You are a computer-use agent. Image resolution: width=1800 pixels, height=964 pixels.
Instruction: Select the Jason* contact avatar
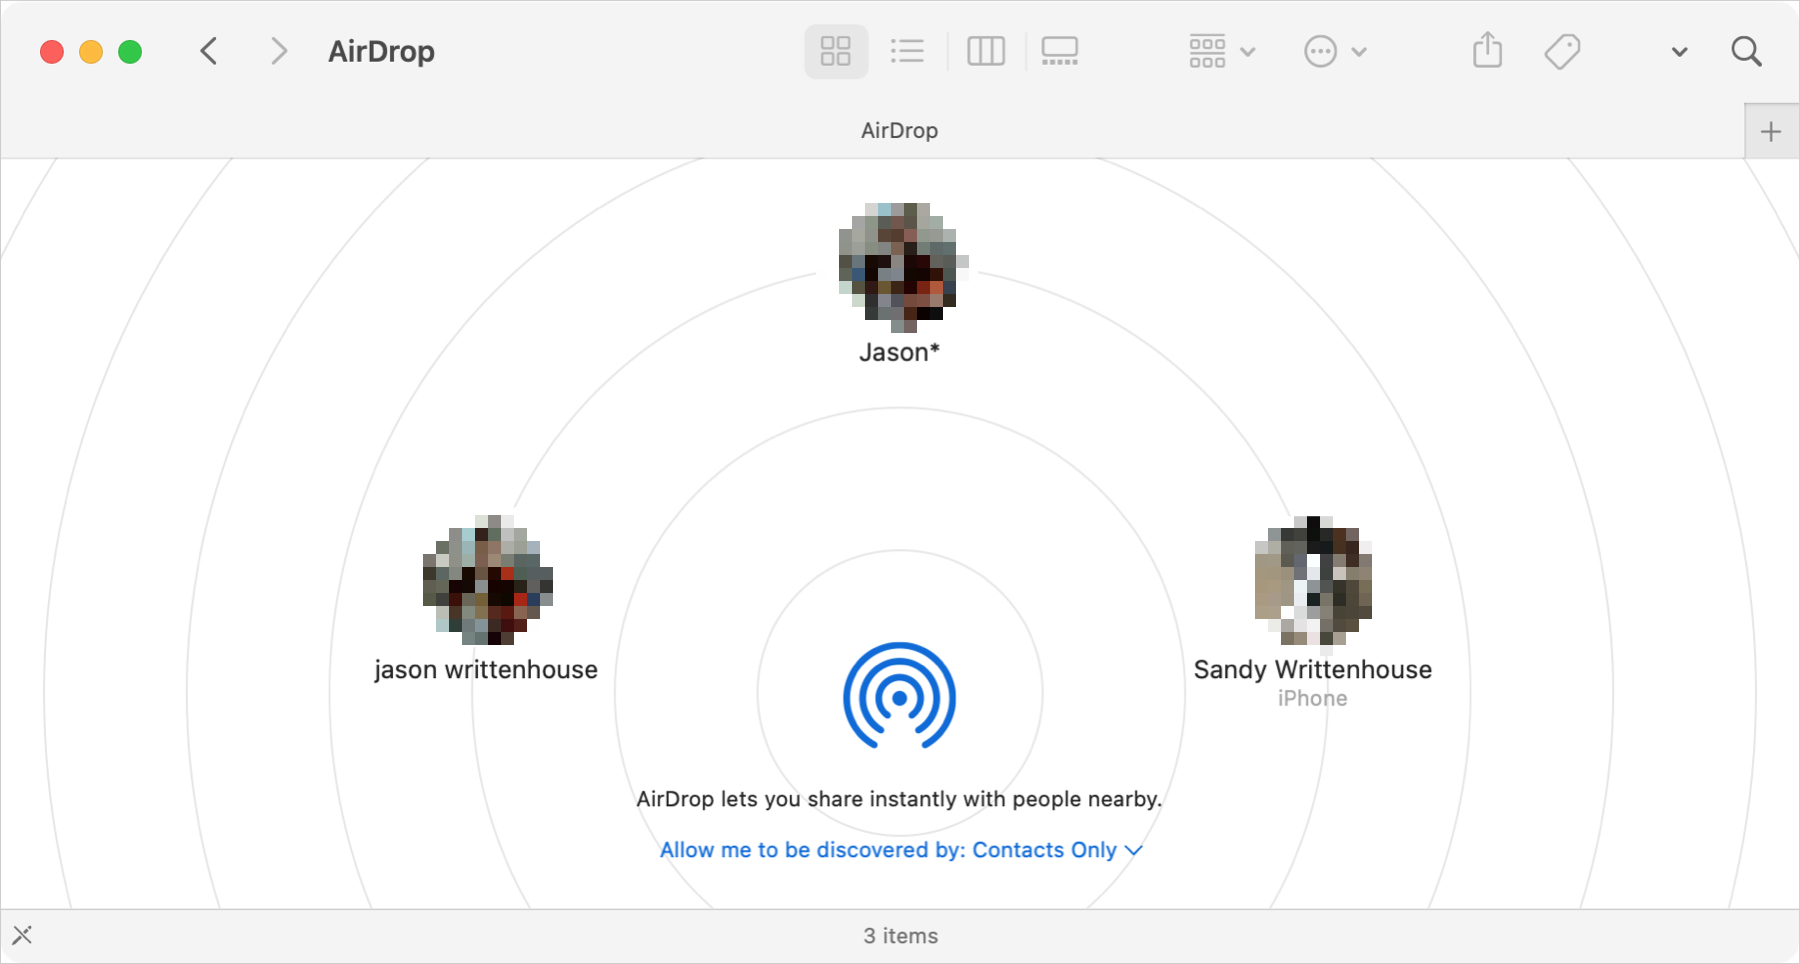[x=902, y=268]
